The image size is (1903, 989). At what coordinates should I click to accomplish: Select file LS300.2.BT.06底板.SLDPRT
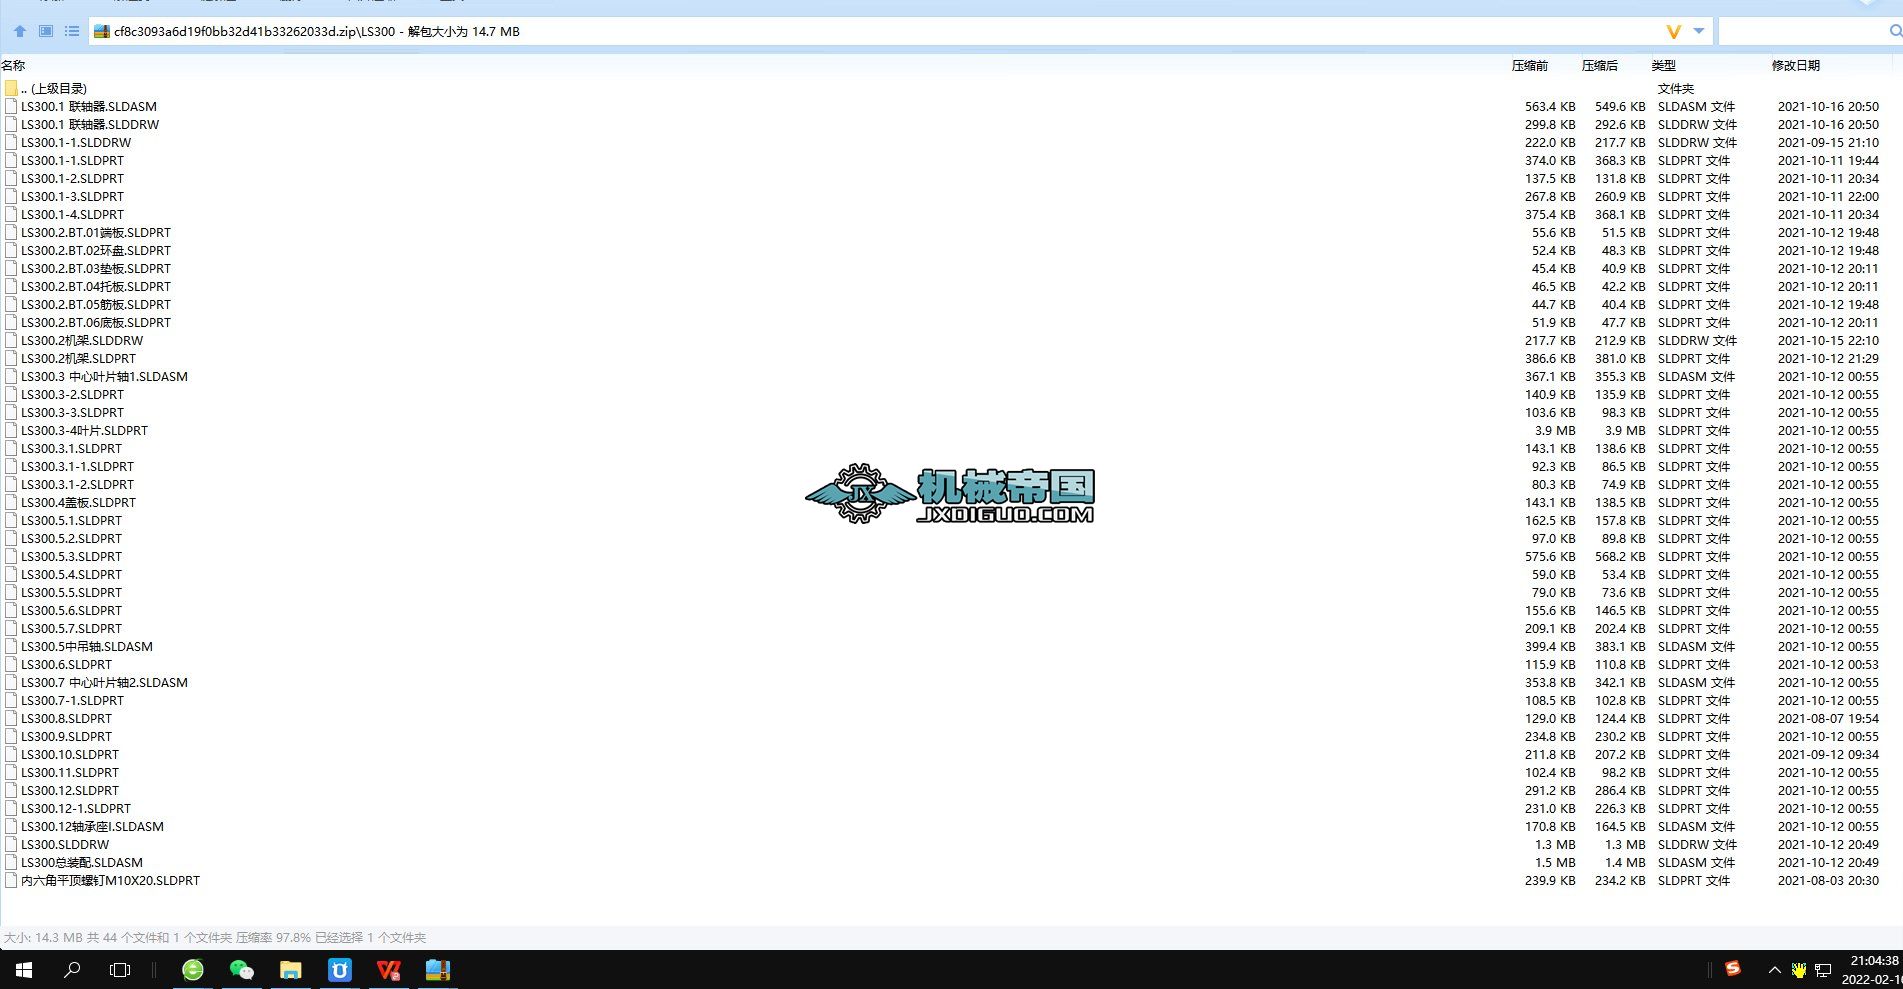click(x=96, y=322)
